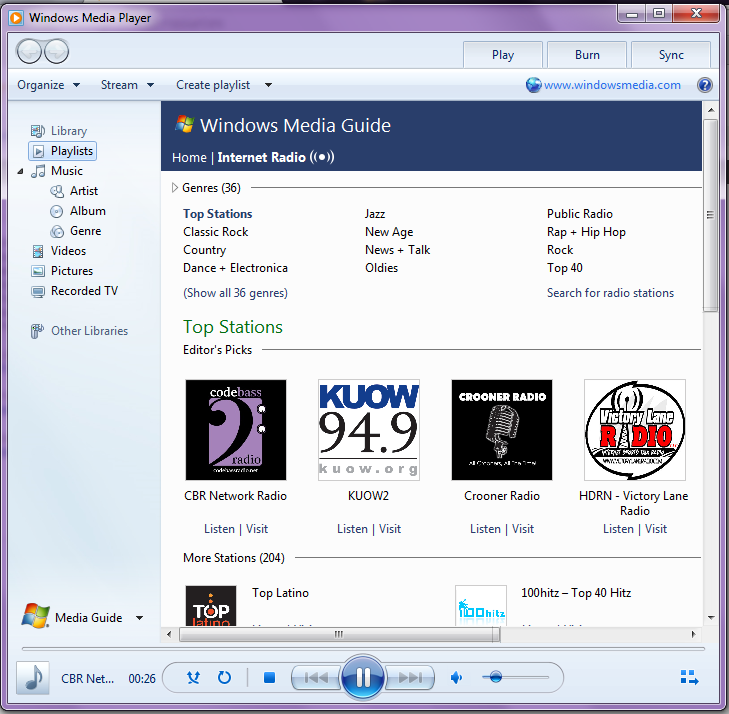Switch to the Play tab
The width and height of the screenshot is (729, 714).
click(x=503, y=55)
